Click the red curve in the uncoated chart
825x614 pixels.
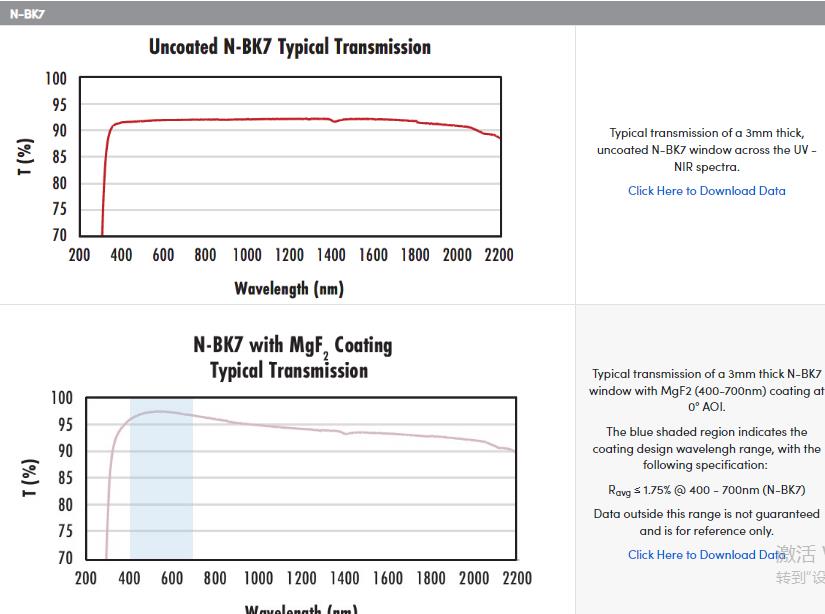(250, 120)
